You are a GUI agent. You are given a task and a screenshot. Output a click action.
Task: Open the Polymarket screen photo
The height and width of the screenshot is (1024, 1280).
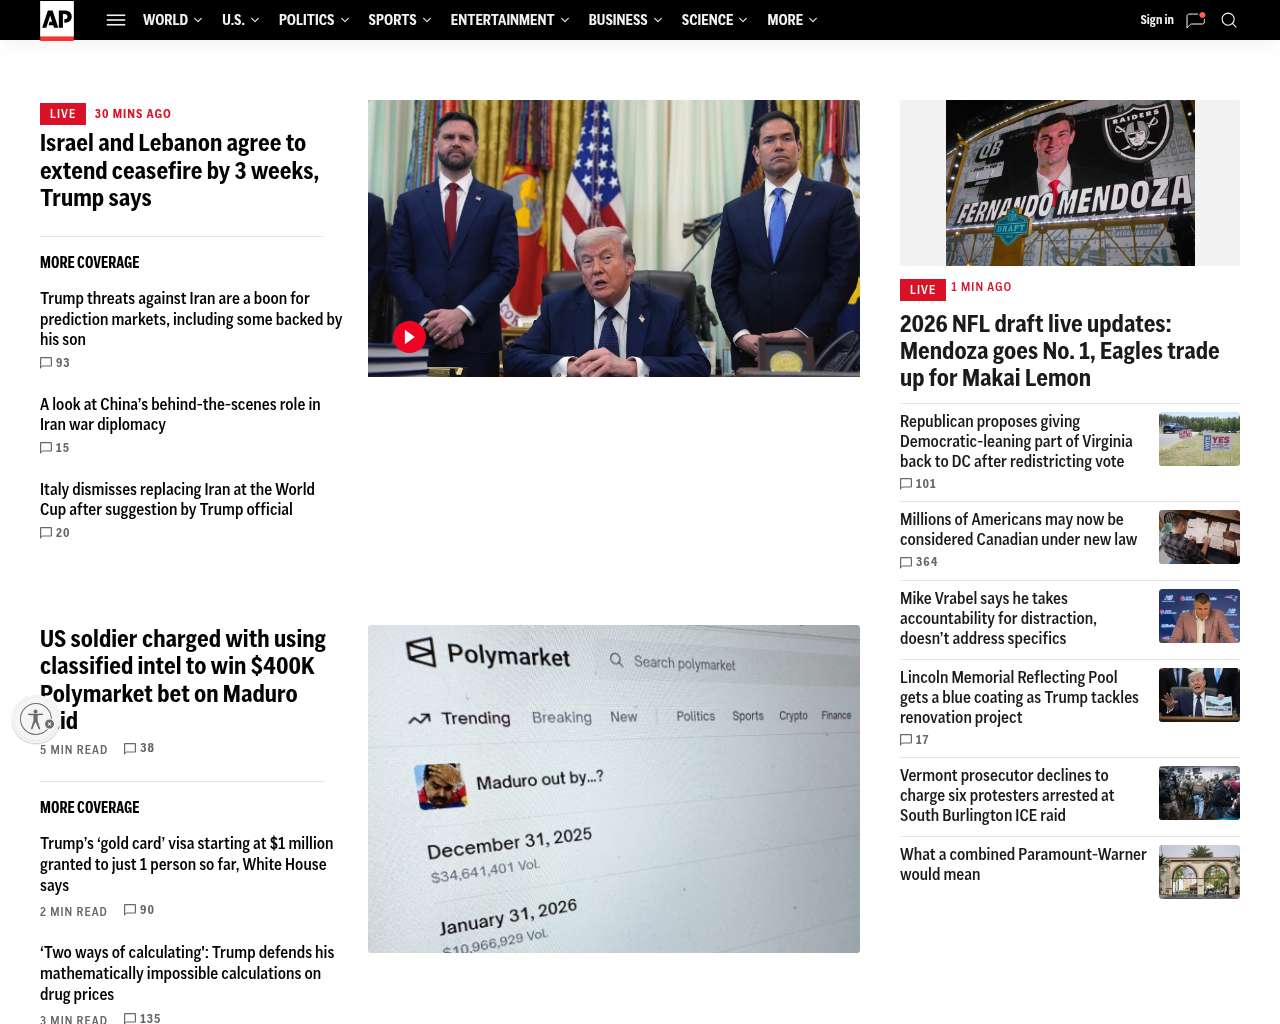pyautogui.click(x=614, y=789)
